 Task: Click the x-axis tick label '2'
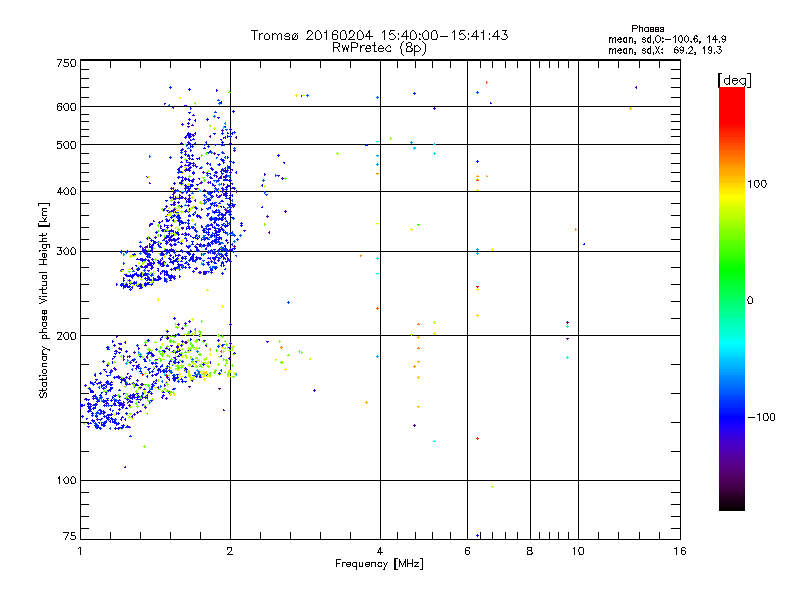(x=230, y=551)
